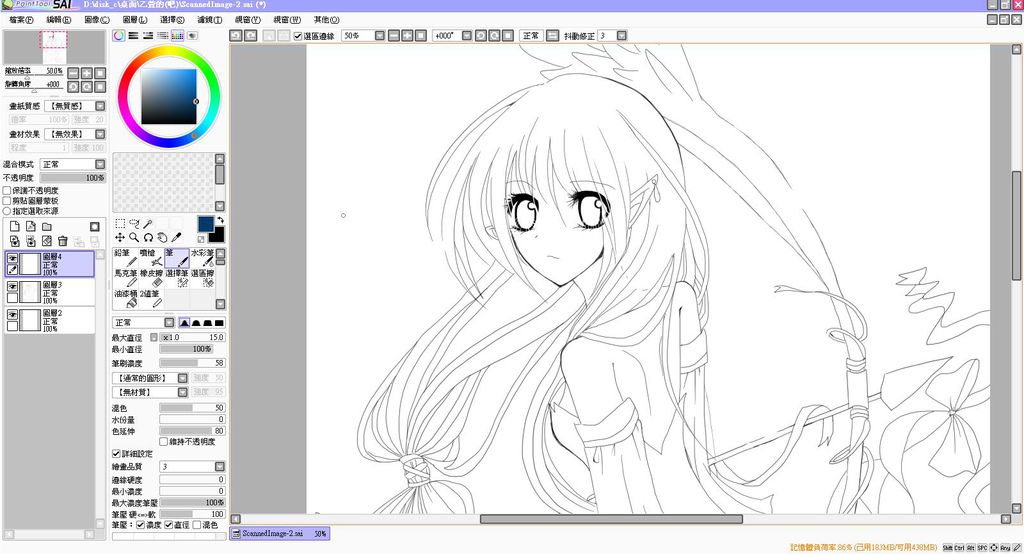
Task: Toggle 維持不透明度 checkbox
Action: (164, 442)
